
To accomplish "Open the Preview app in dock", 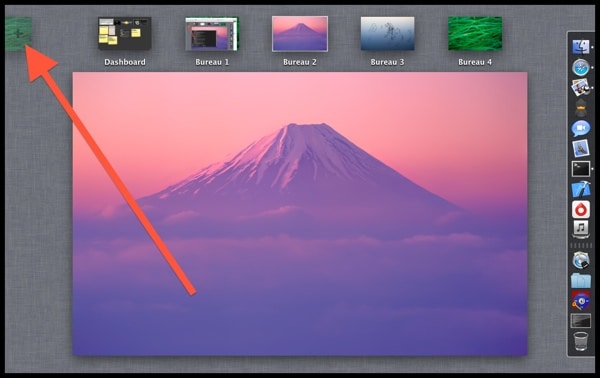I will pos(580,87).
